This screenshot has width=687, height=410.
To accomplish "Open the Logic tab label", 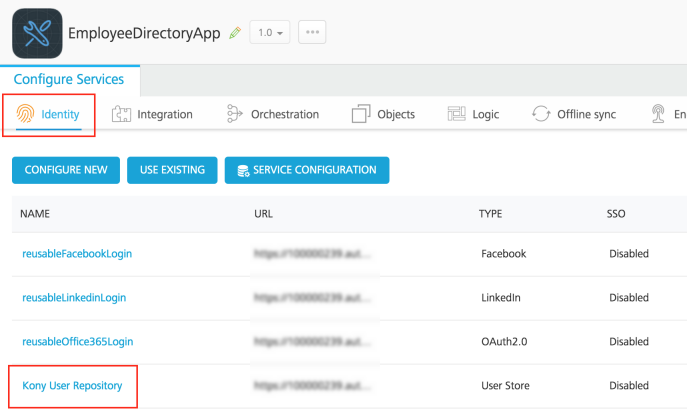I will (485, 114).
